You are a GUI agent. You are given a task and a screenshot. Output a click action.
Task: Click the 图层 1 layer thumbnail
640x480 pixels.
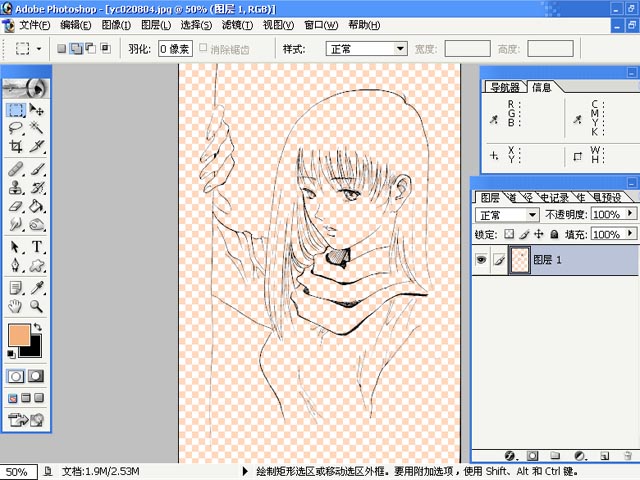pyautogui.click(x=520, y=260)
